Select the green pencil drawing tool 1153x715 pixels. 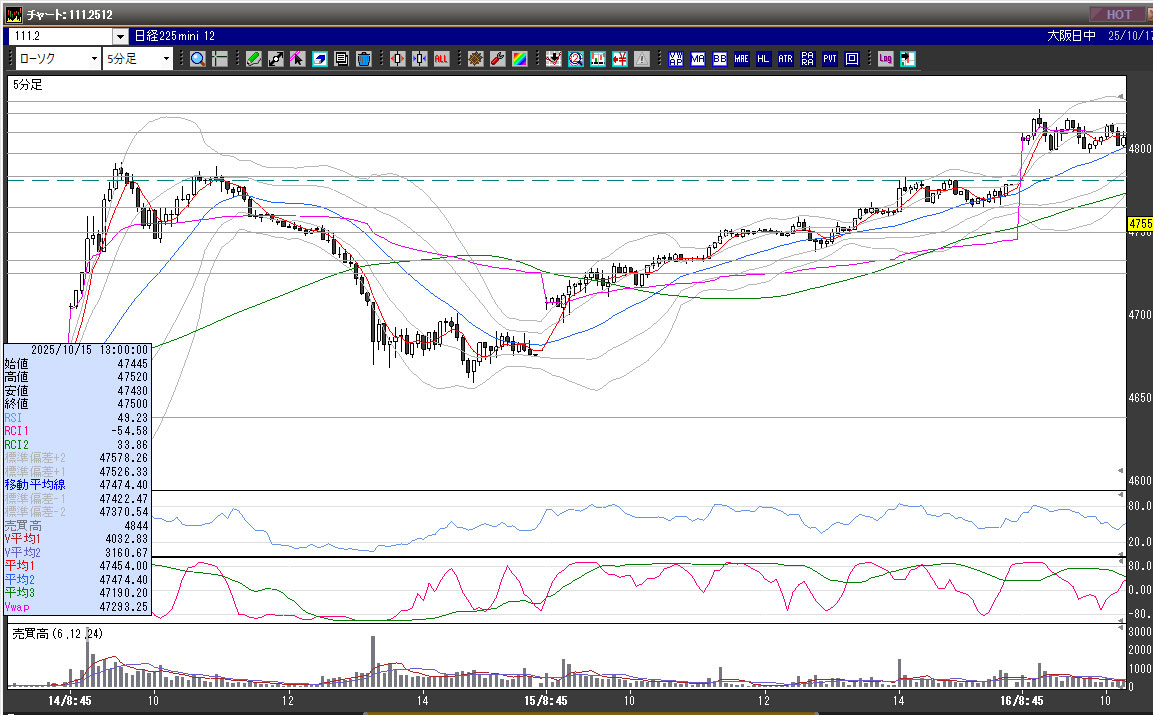254,59
